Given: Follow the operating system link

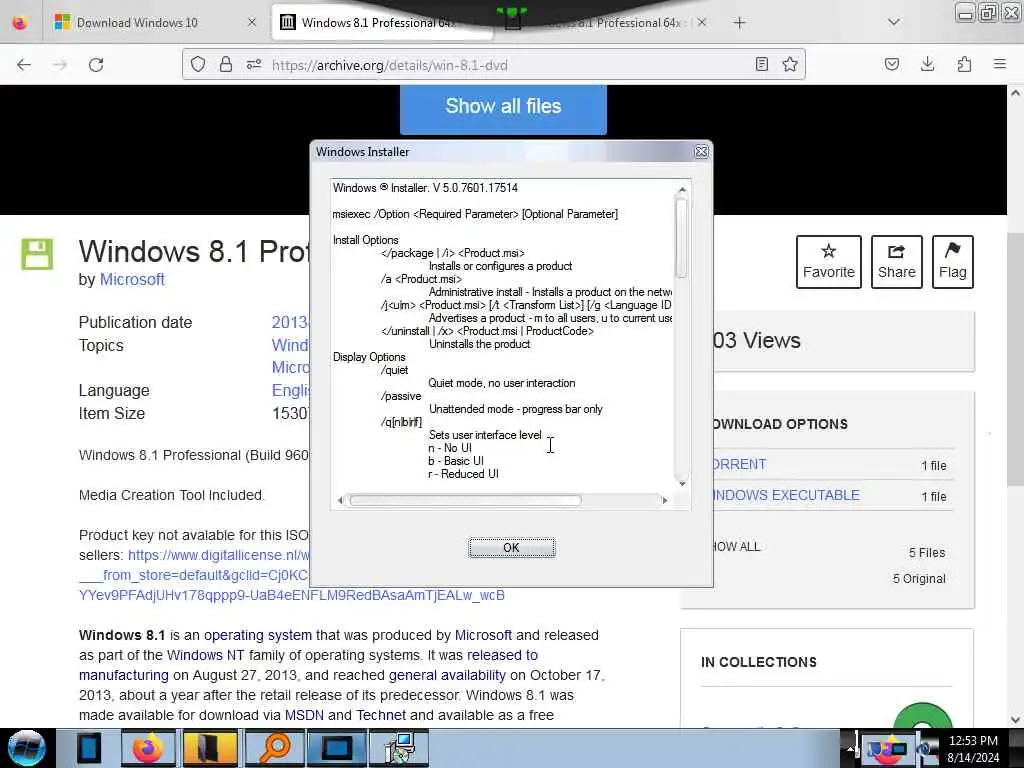Looking at the screenshot, I should pos(258,635).
